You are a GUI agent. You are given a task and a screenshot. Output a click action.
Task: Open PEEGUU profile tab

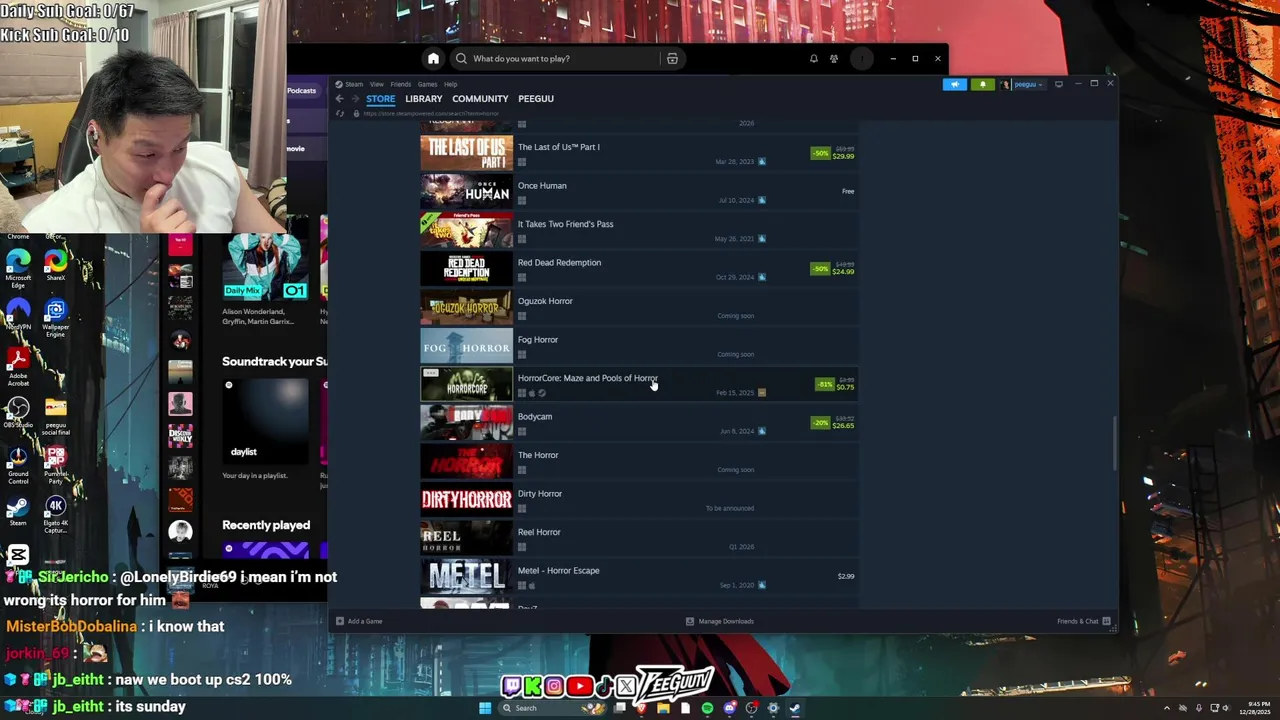point(536,99)
